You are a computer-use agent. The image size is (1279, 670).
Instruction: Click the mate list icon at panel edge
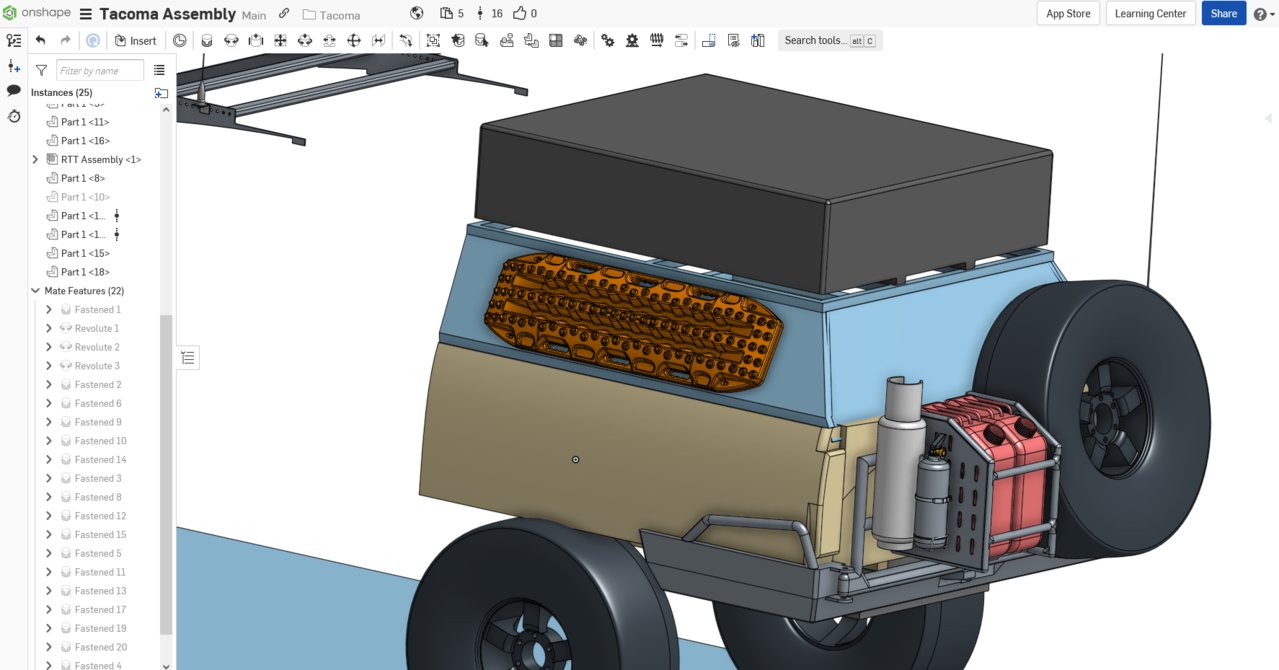[188, 357]
